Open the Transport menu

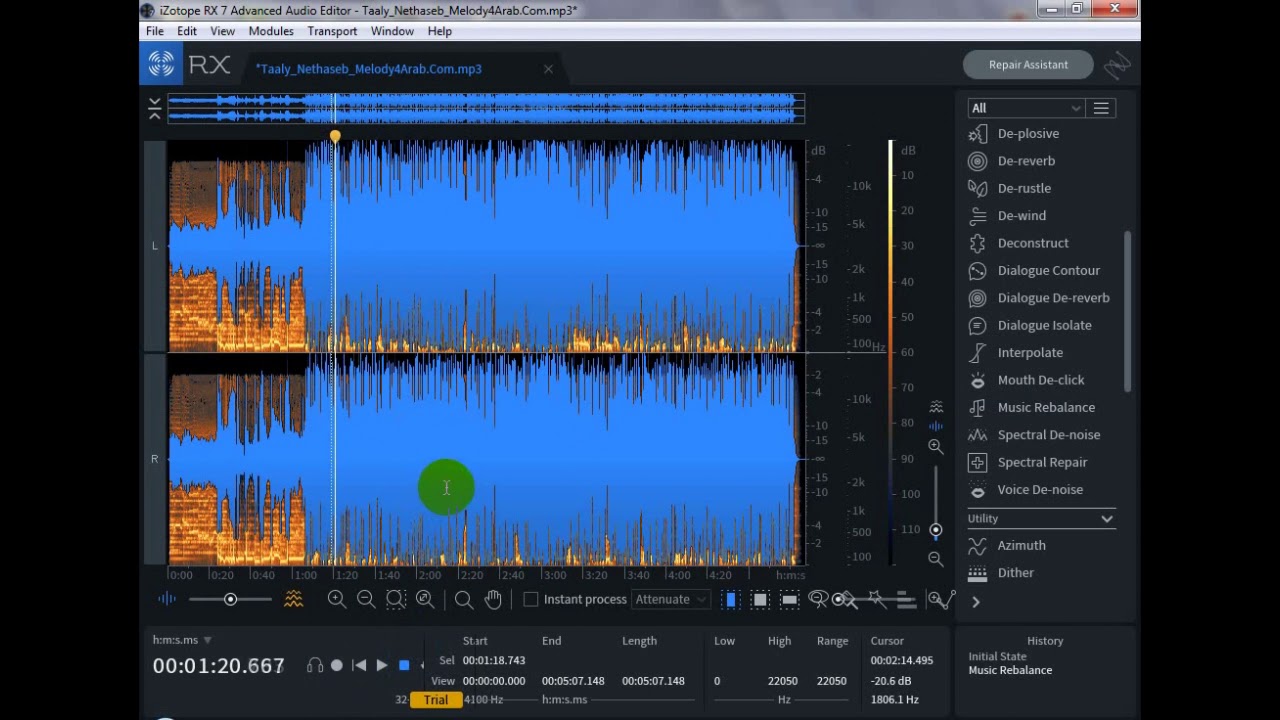[x=332, y=31]
